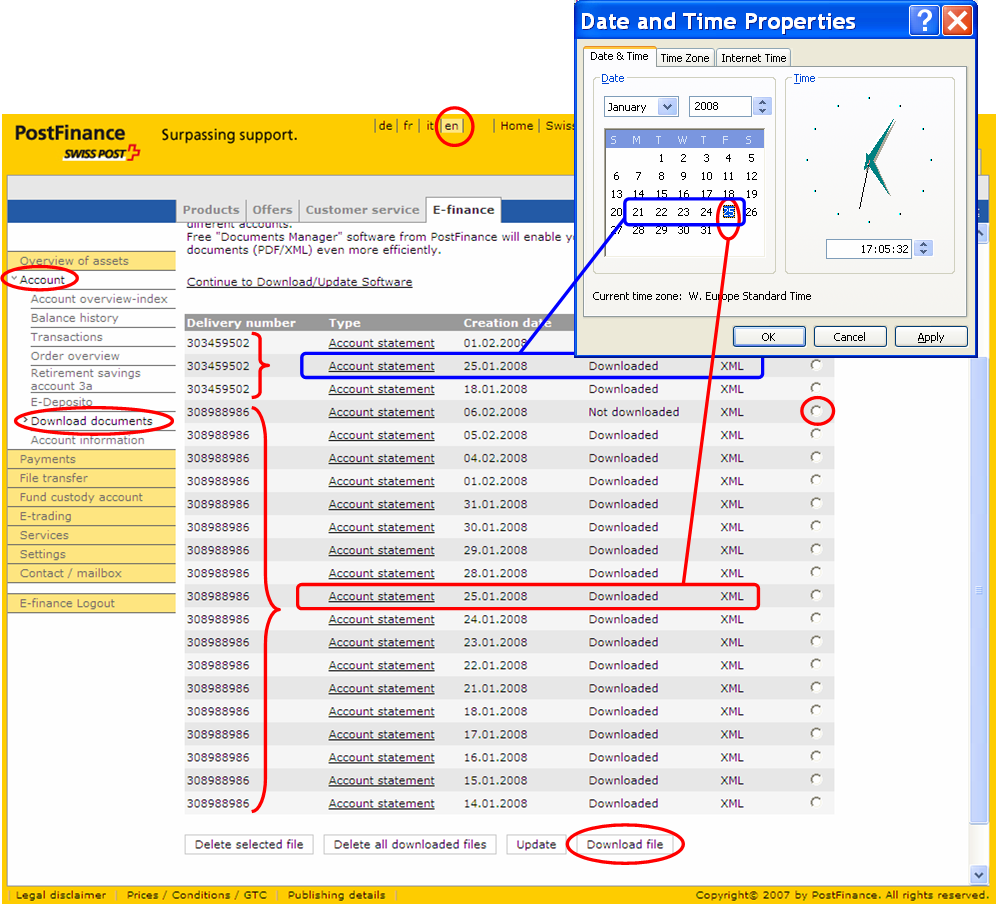Expand the Download documents arrow in sidebar
This screenshot has width=996, height=904.
(x=25, y=420)
